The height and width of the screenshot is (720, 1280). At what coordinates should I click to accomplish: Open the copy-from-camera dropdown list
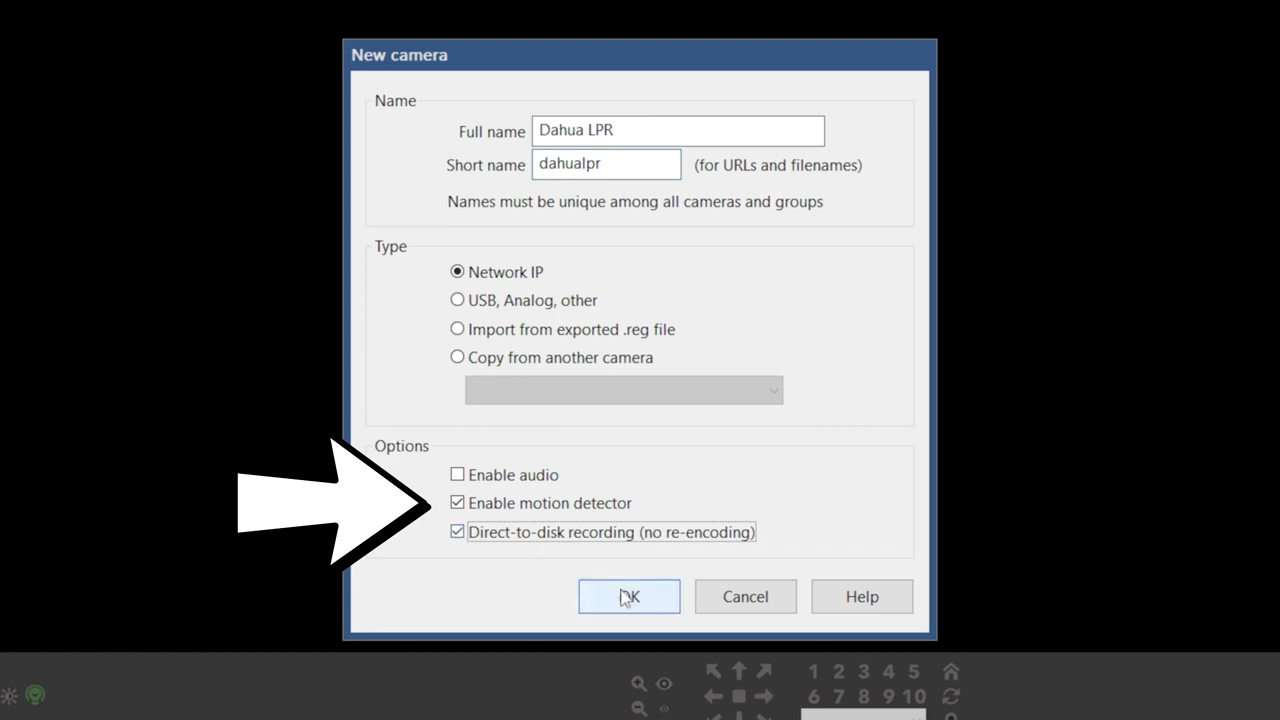[624, 390]
